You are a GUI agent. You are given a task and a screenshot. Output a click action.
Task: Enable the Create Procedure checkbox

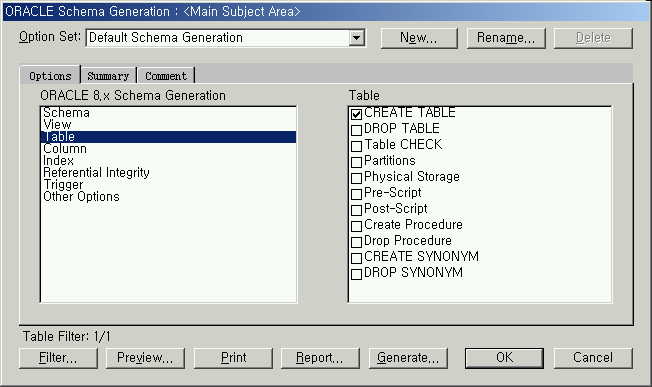pyautogui.click(x=356, y=226)
